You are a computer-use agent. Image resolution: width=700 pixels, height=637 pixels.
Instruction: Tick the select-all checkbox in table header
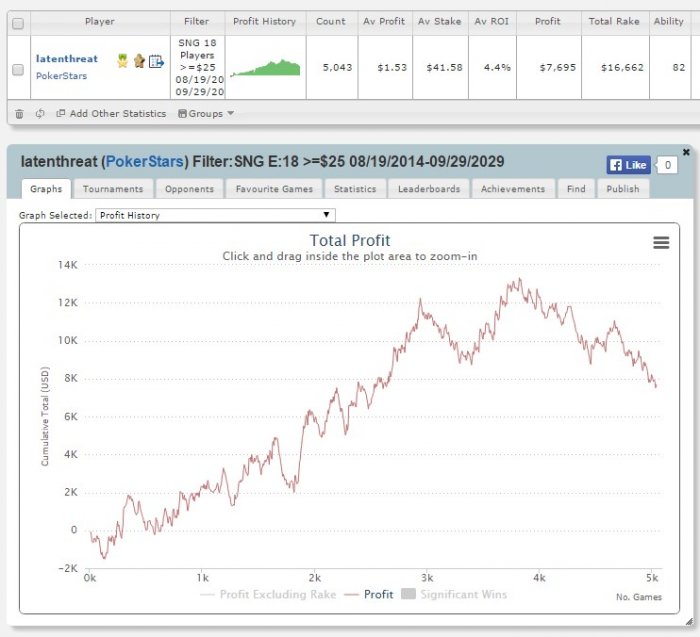[x=18, y=23]
